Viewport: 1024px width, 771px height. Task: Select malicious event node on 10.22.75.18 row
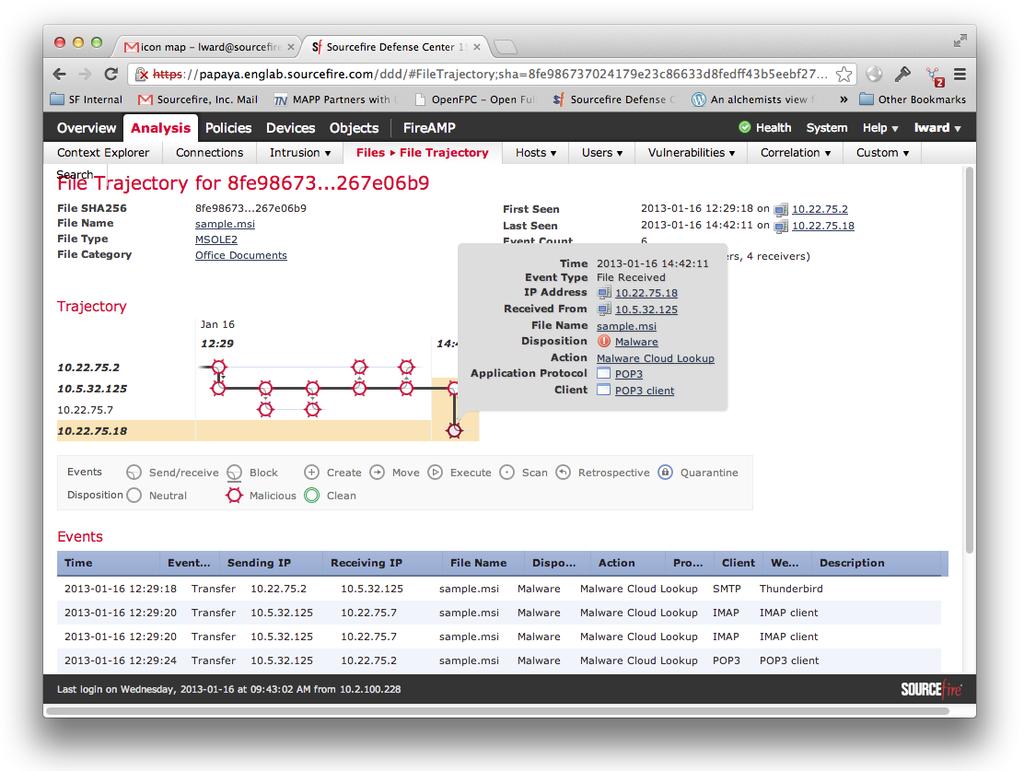coord(454,431)
